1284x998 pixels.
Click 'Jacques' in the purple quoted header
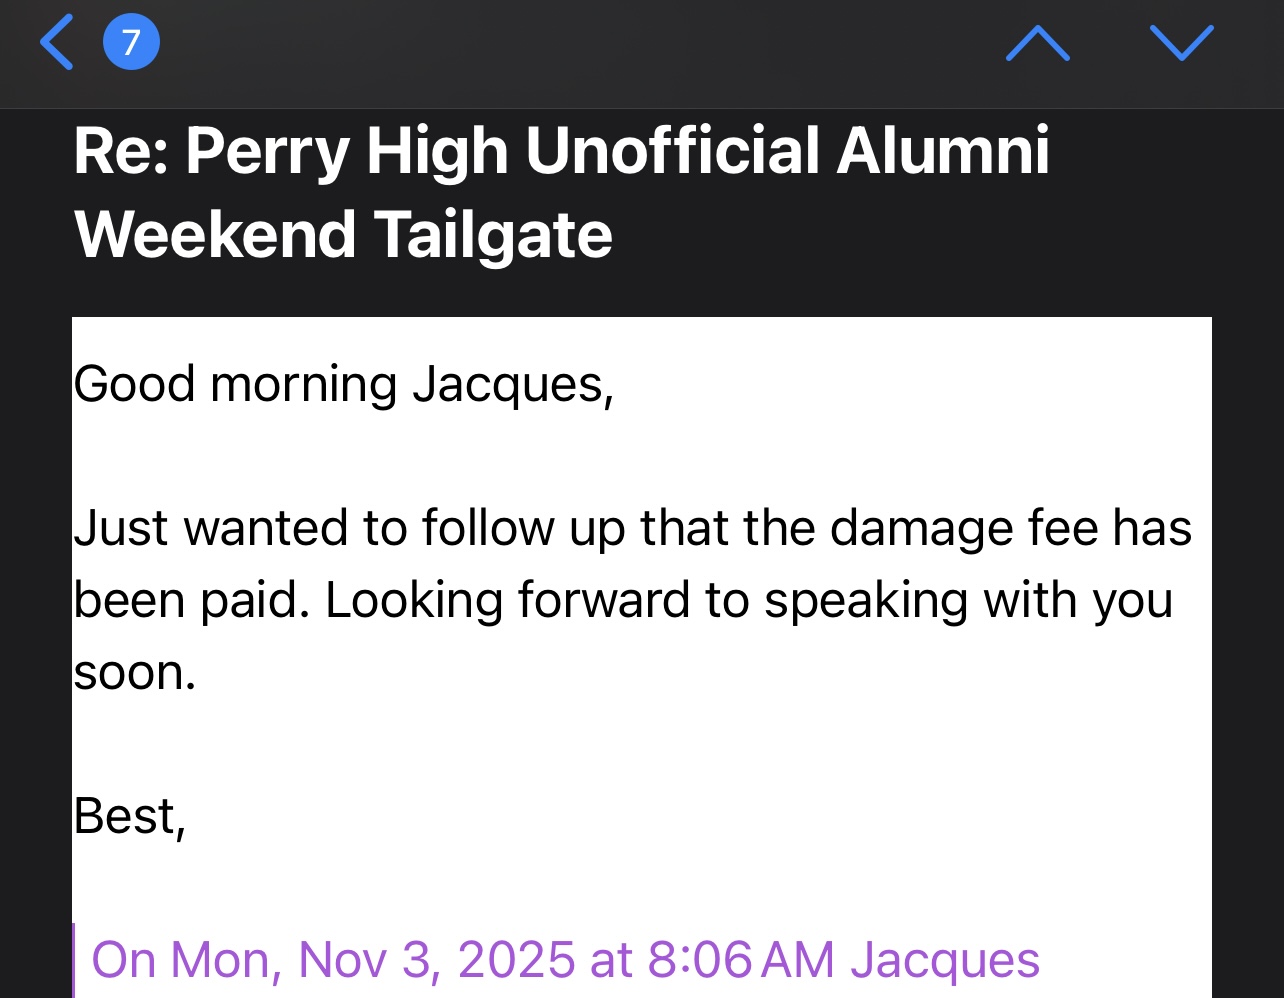945,960
